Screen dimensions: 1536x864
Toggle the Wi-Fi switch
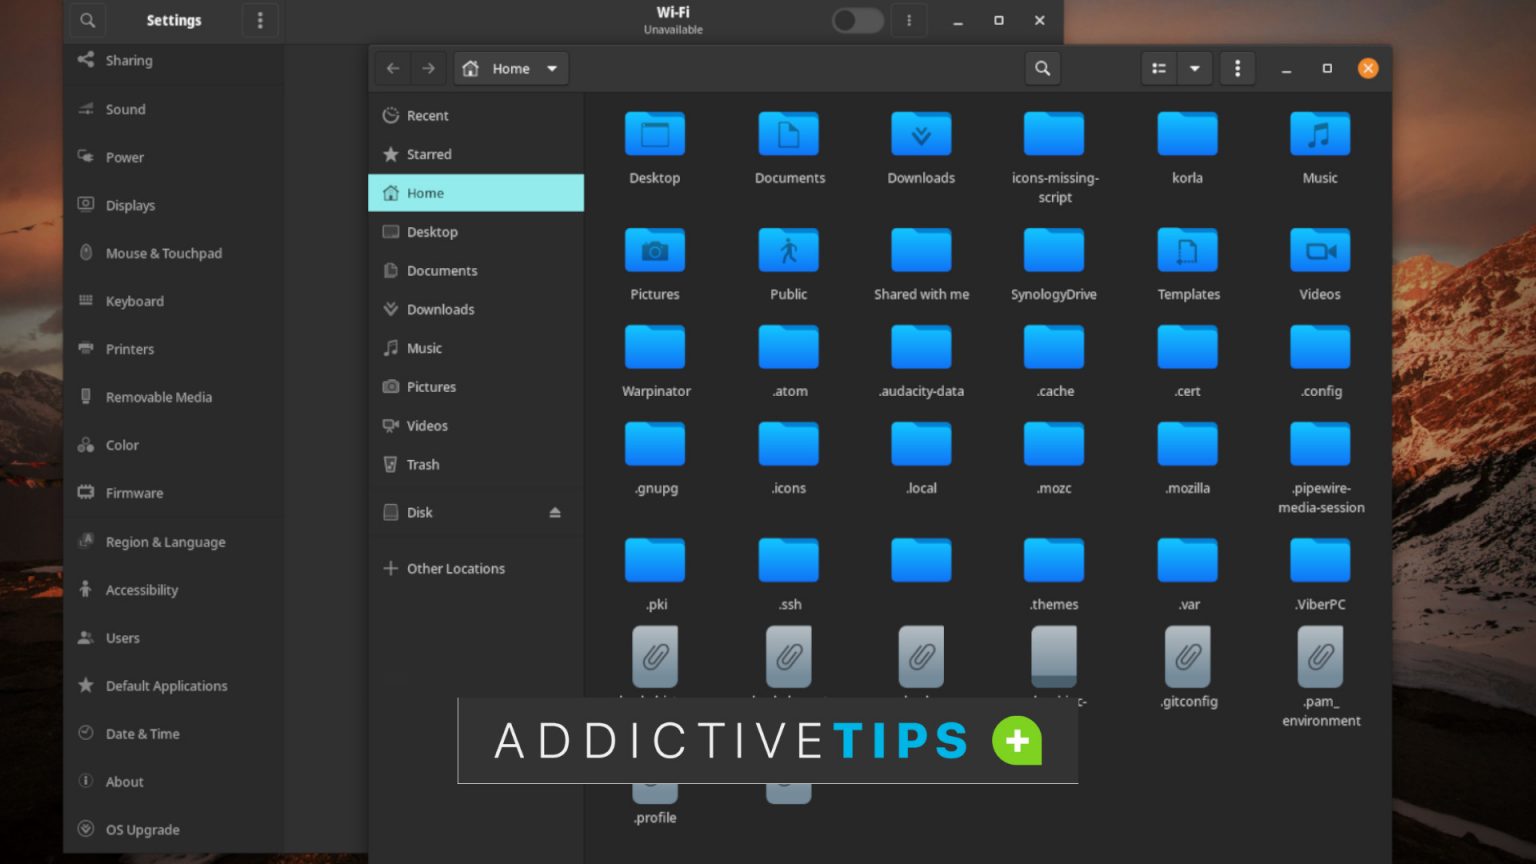tap(856, 20)
